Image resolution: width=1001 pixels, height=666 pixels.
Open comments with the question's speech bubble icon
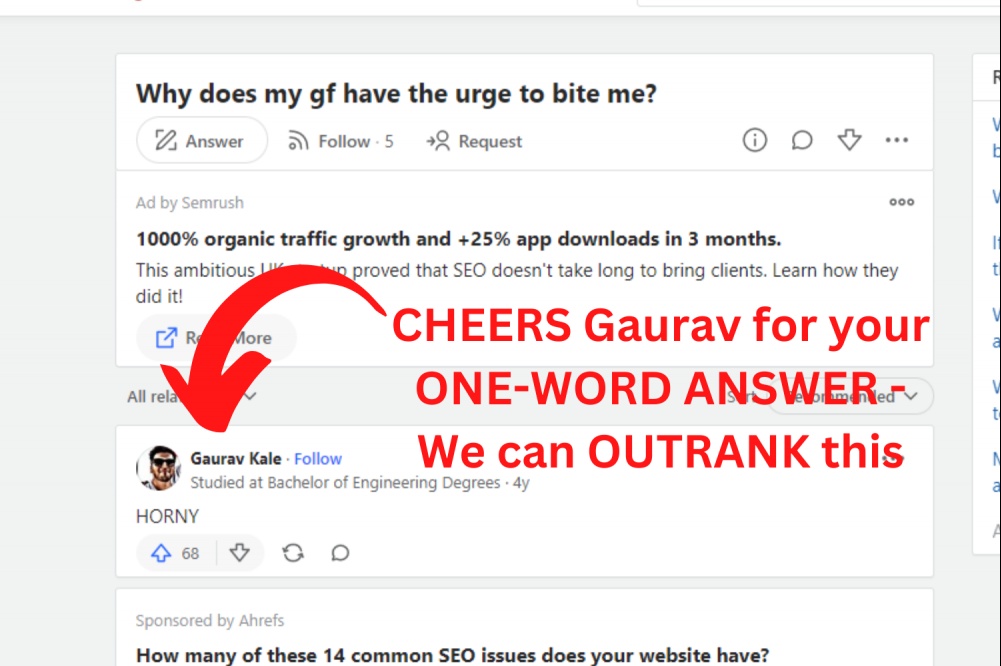[x=802, y=140]
